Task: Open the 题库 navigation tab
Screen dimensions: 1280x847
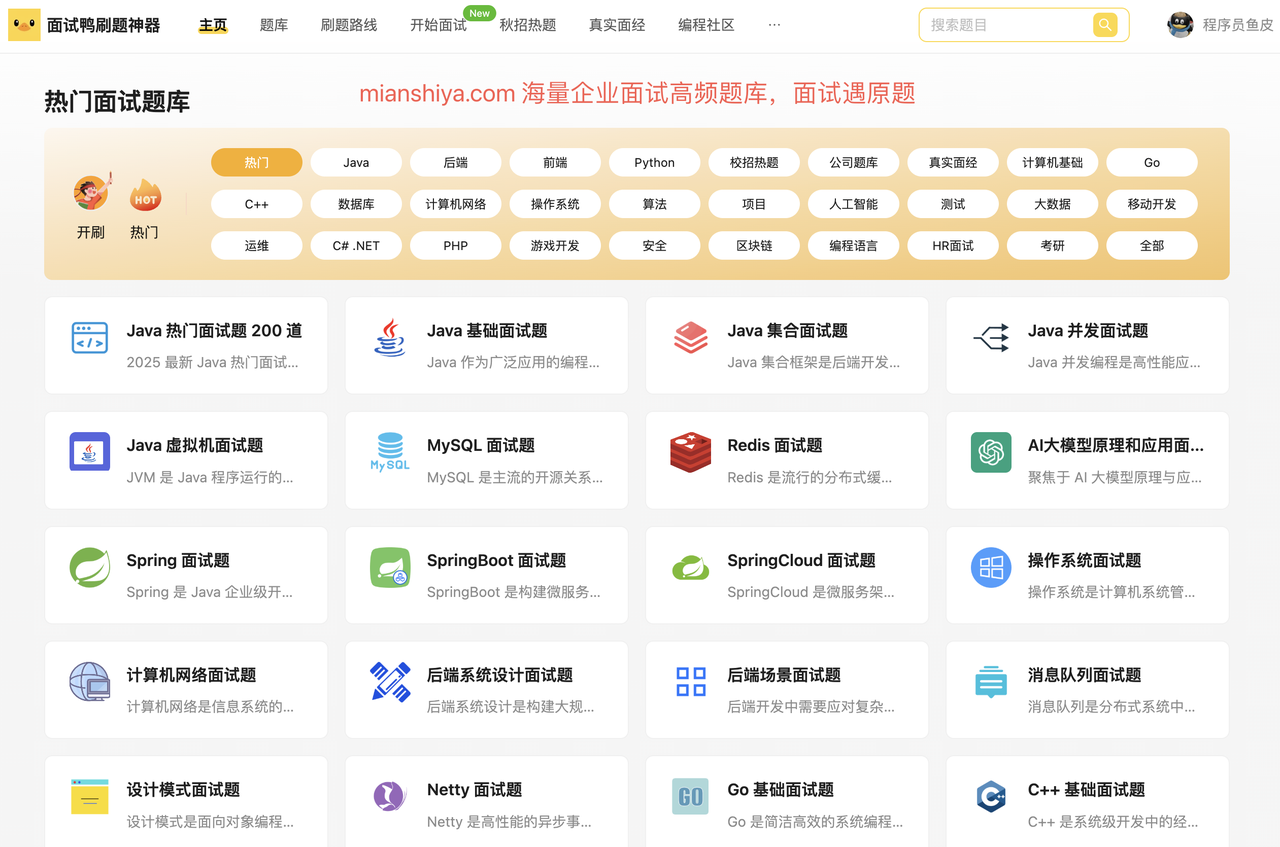Action: pos(274,25)
